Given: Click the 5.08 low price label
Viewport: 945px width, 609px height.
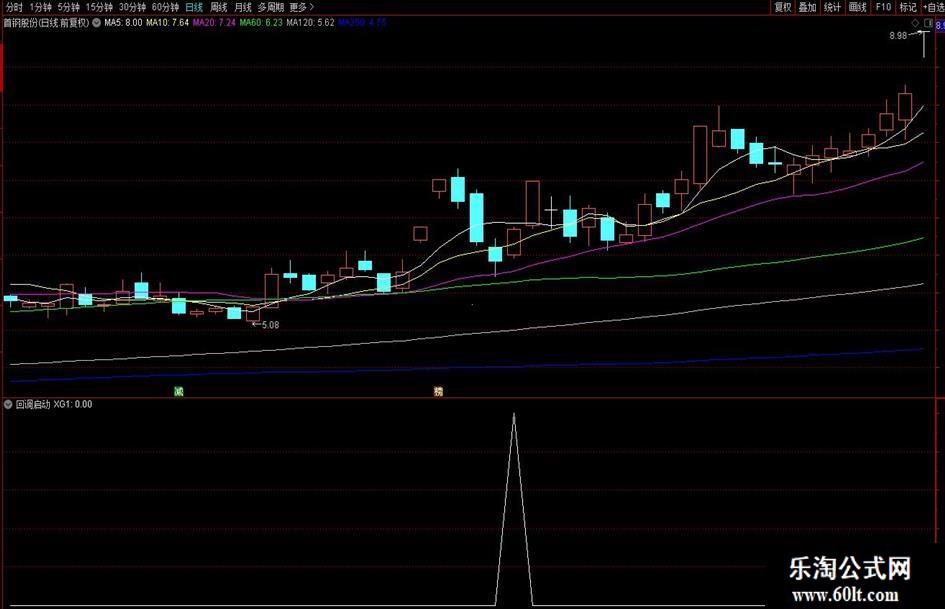Looking at the screenshot, I should coord(270,325).
